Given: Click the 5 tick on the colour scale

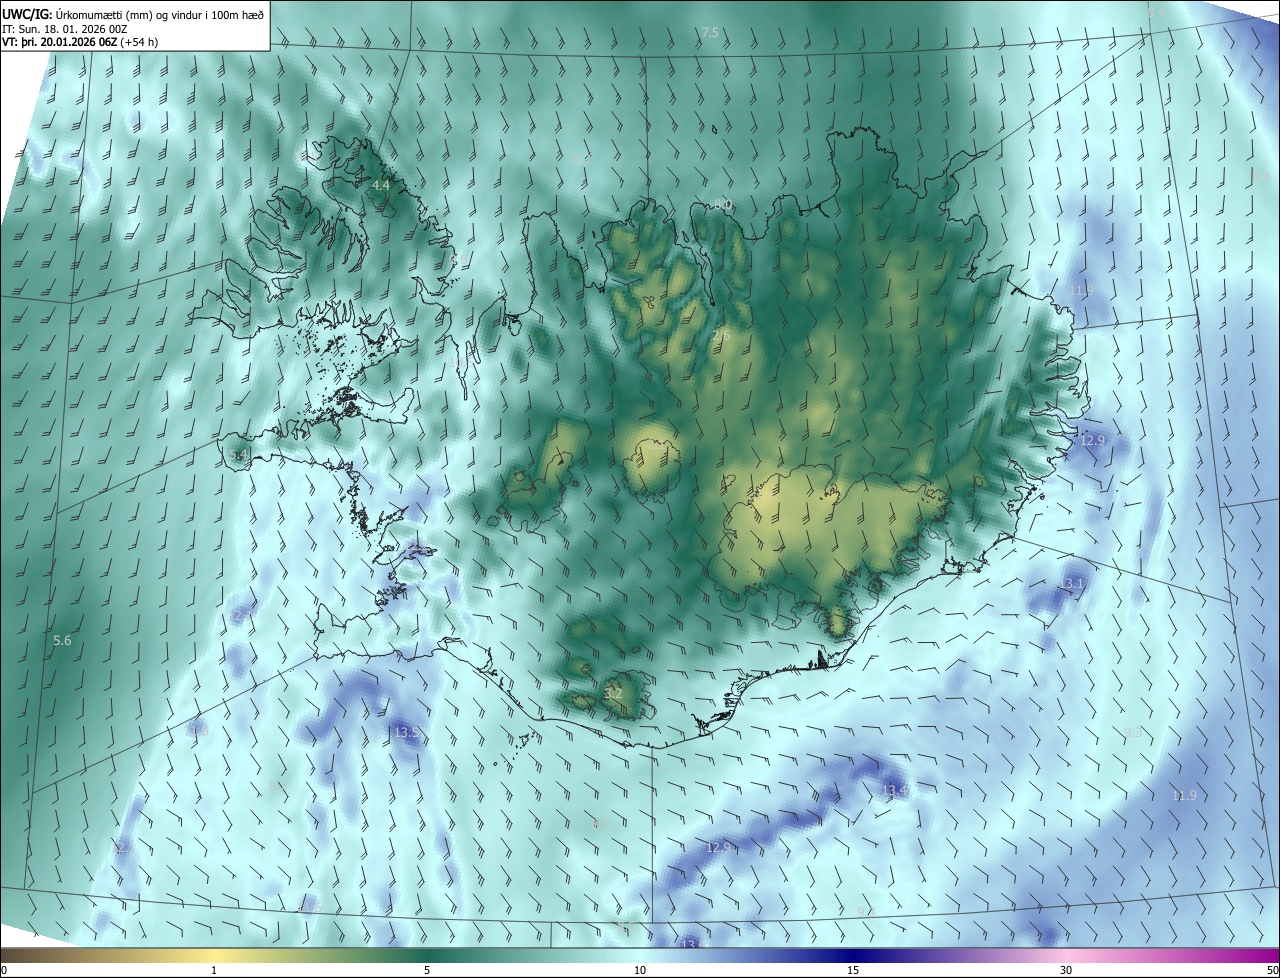Looking at the screenshot, I should click(x=427, y=970).
